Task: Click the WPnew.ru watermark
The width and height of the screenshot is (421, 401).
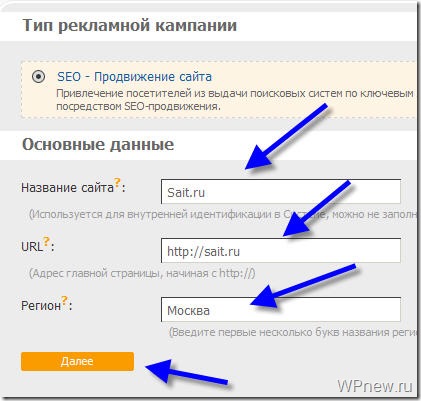Action: [x=375, y=386]
